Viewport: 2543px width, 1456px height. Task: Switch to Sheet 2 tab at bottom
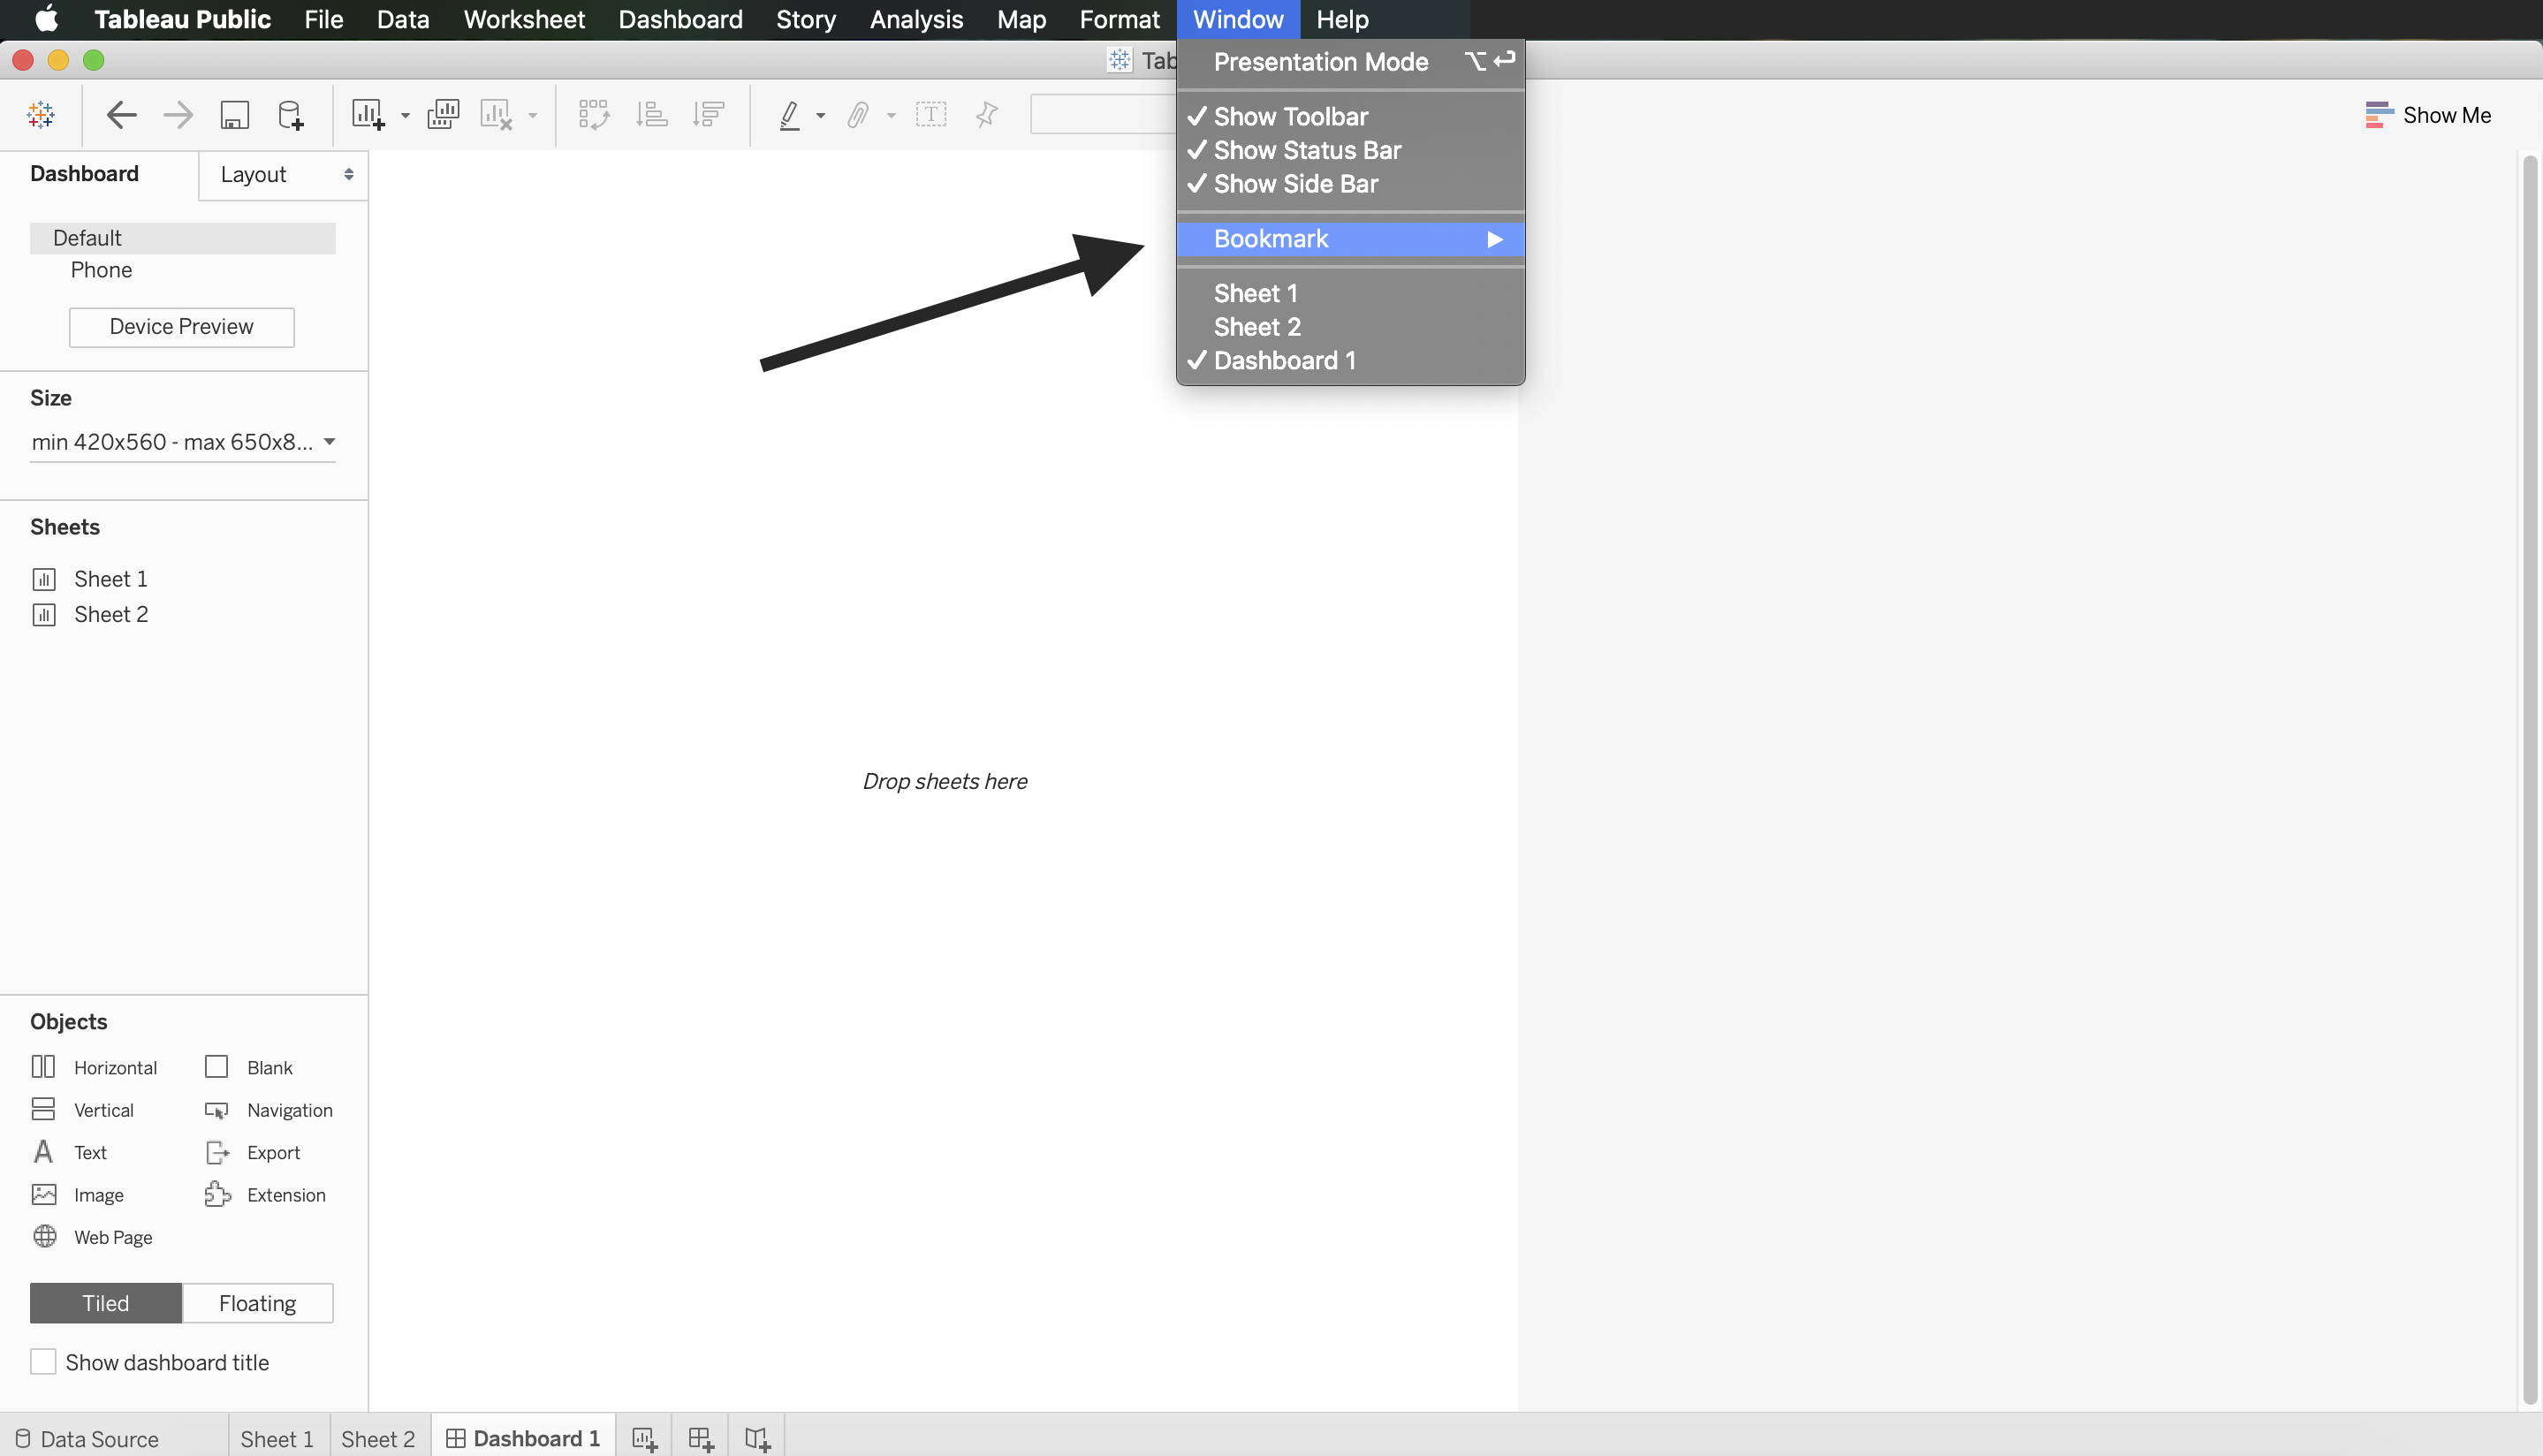click(x=377, y=1438)
